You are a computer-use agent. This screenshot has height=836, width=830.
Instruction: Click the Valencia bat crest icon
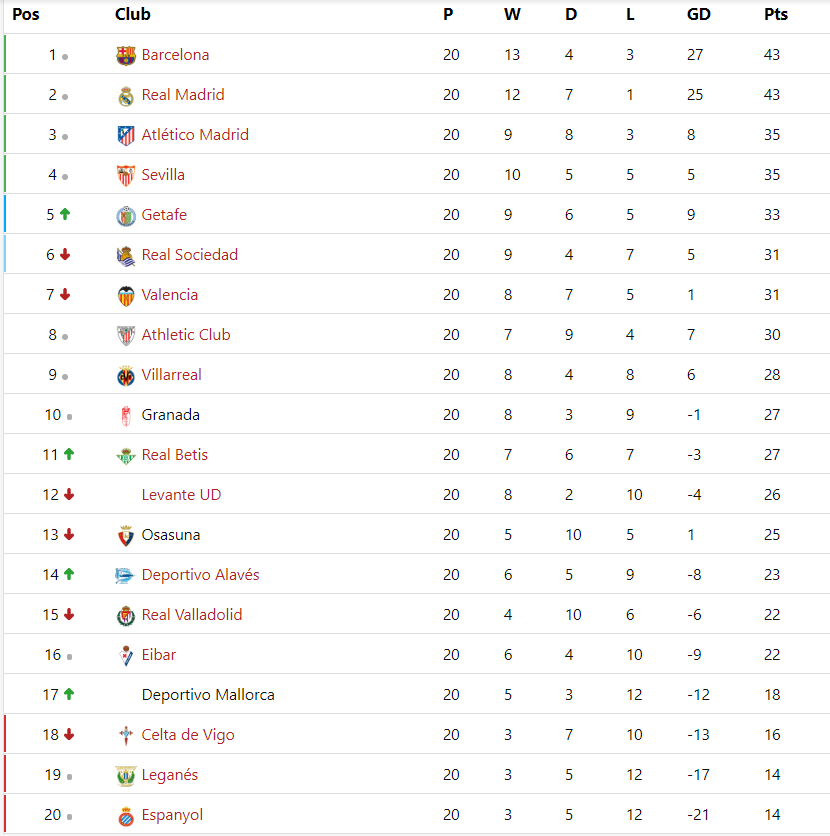126,296
